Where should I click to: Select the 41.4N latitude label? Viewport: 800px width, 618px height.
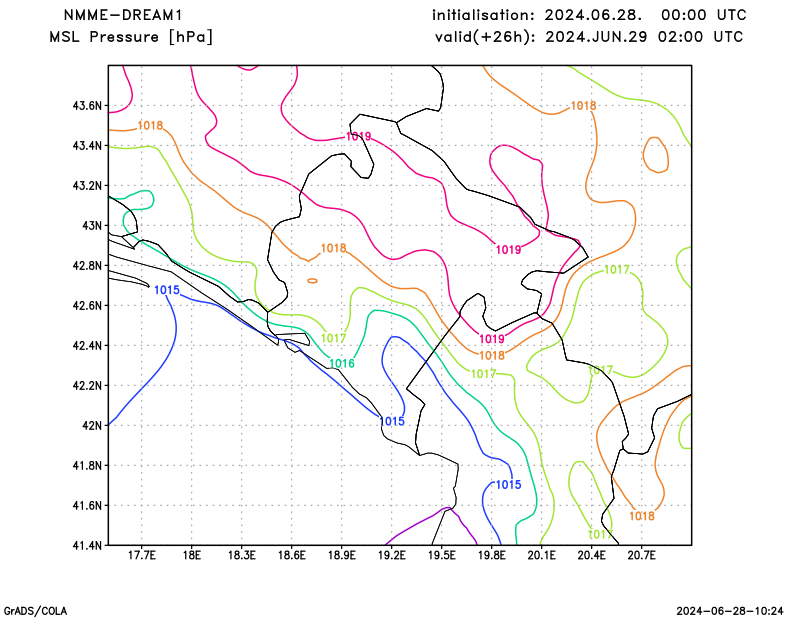(x=87, y=546)
